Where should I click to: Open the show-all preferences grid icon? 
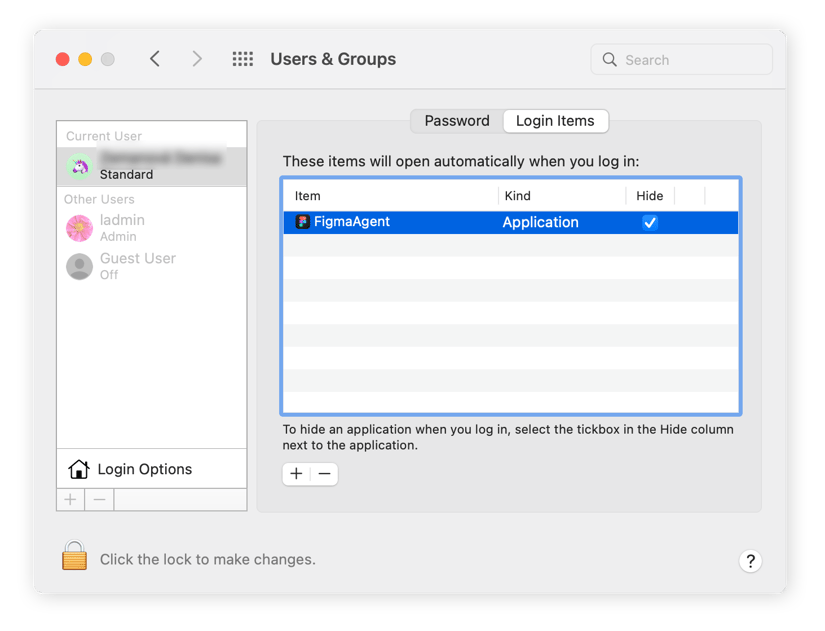(242, 59)
